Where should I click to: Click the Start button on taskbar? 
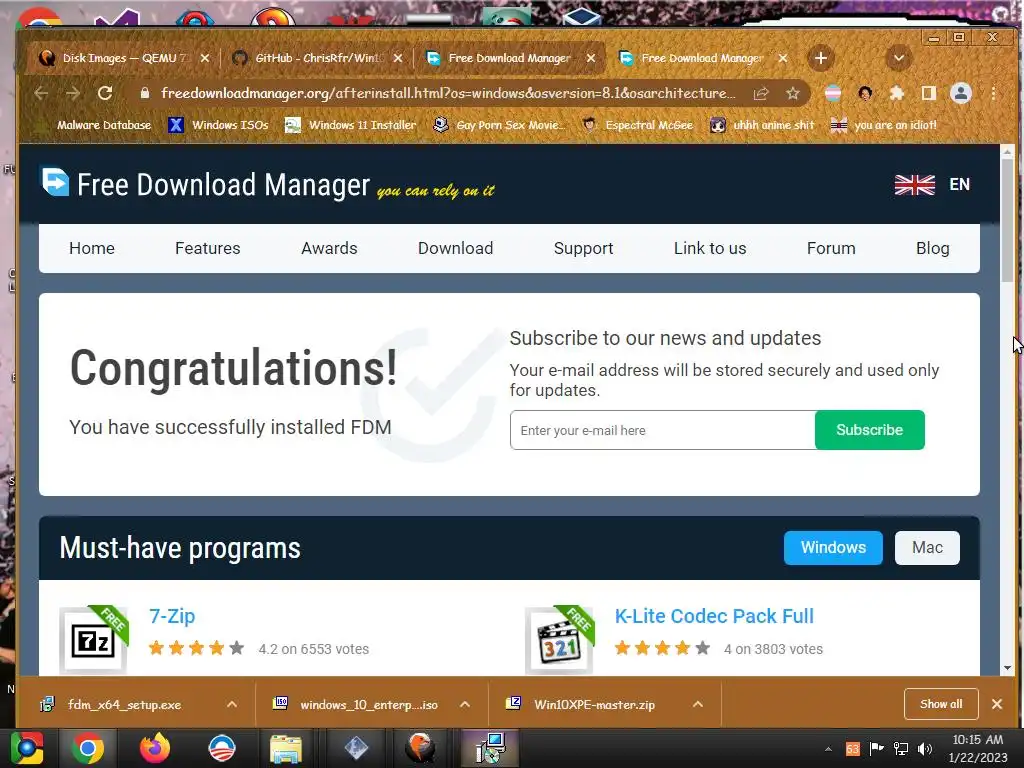[27, 748]
